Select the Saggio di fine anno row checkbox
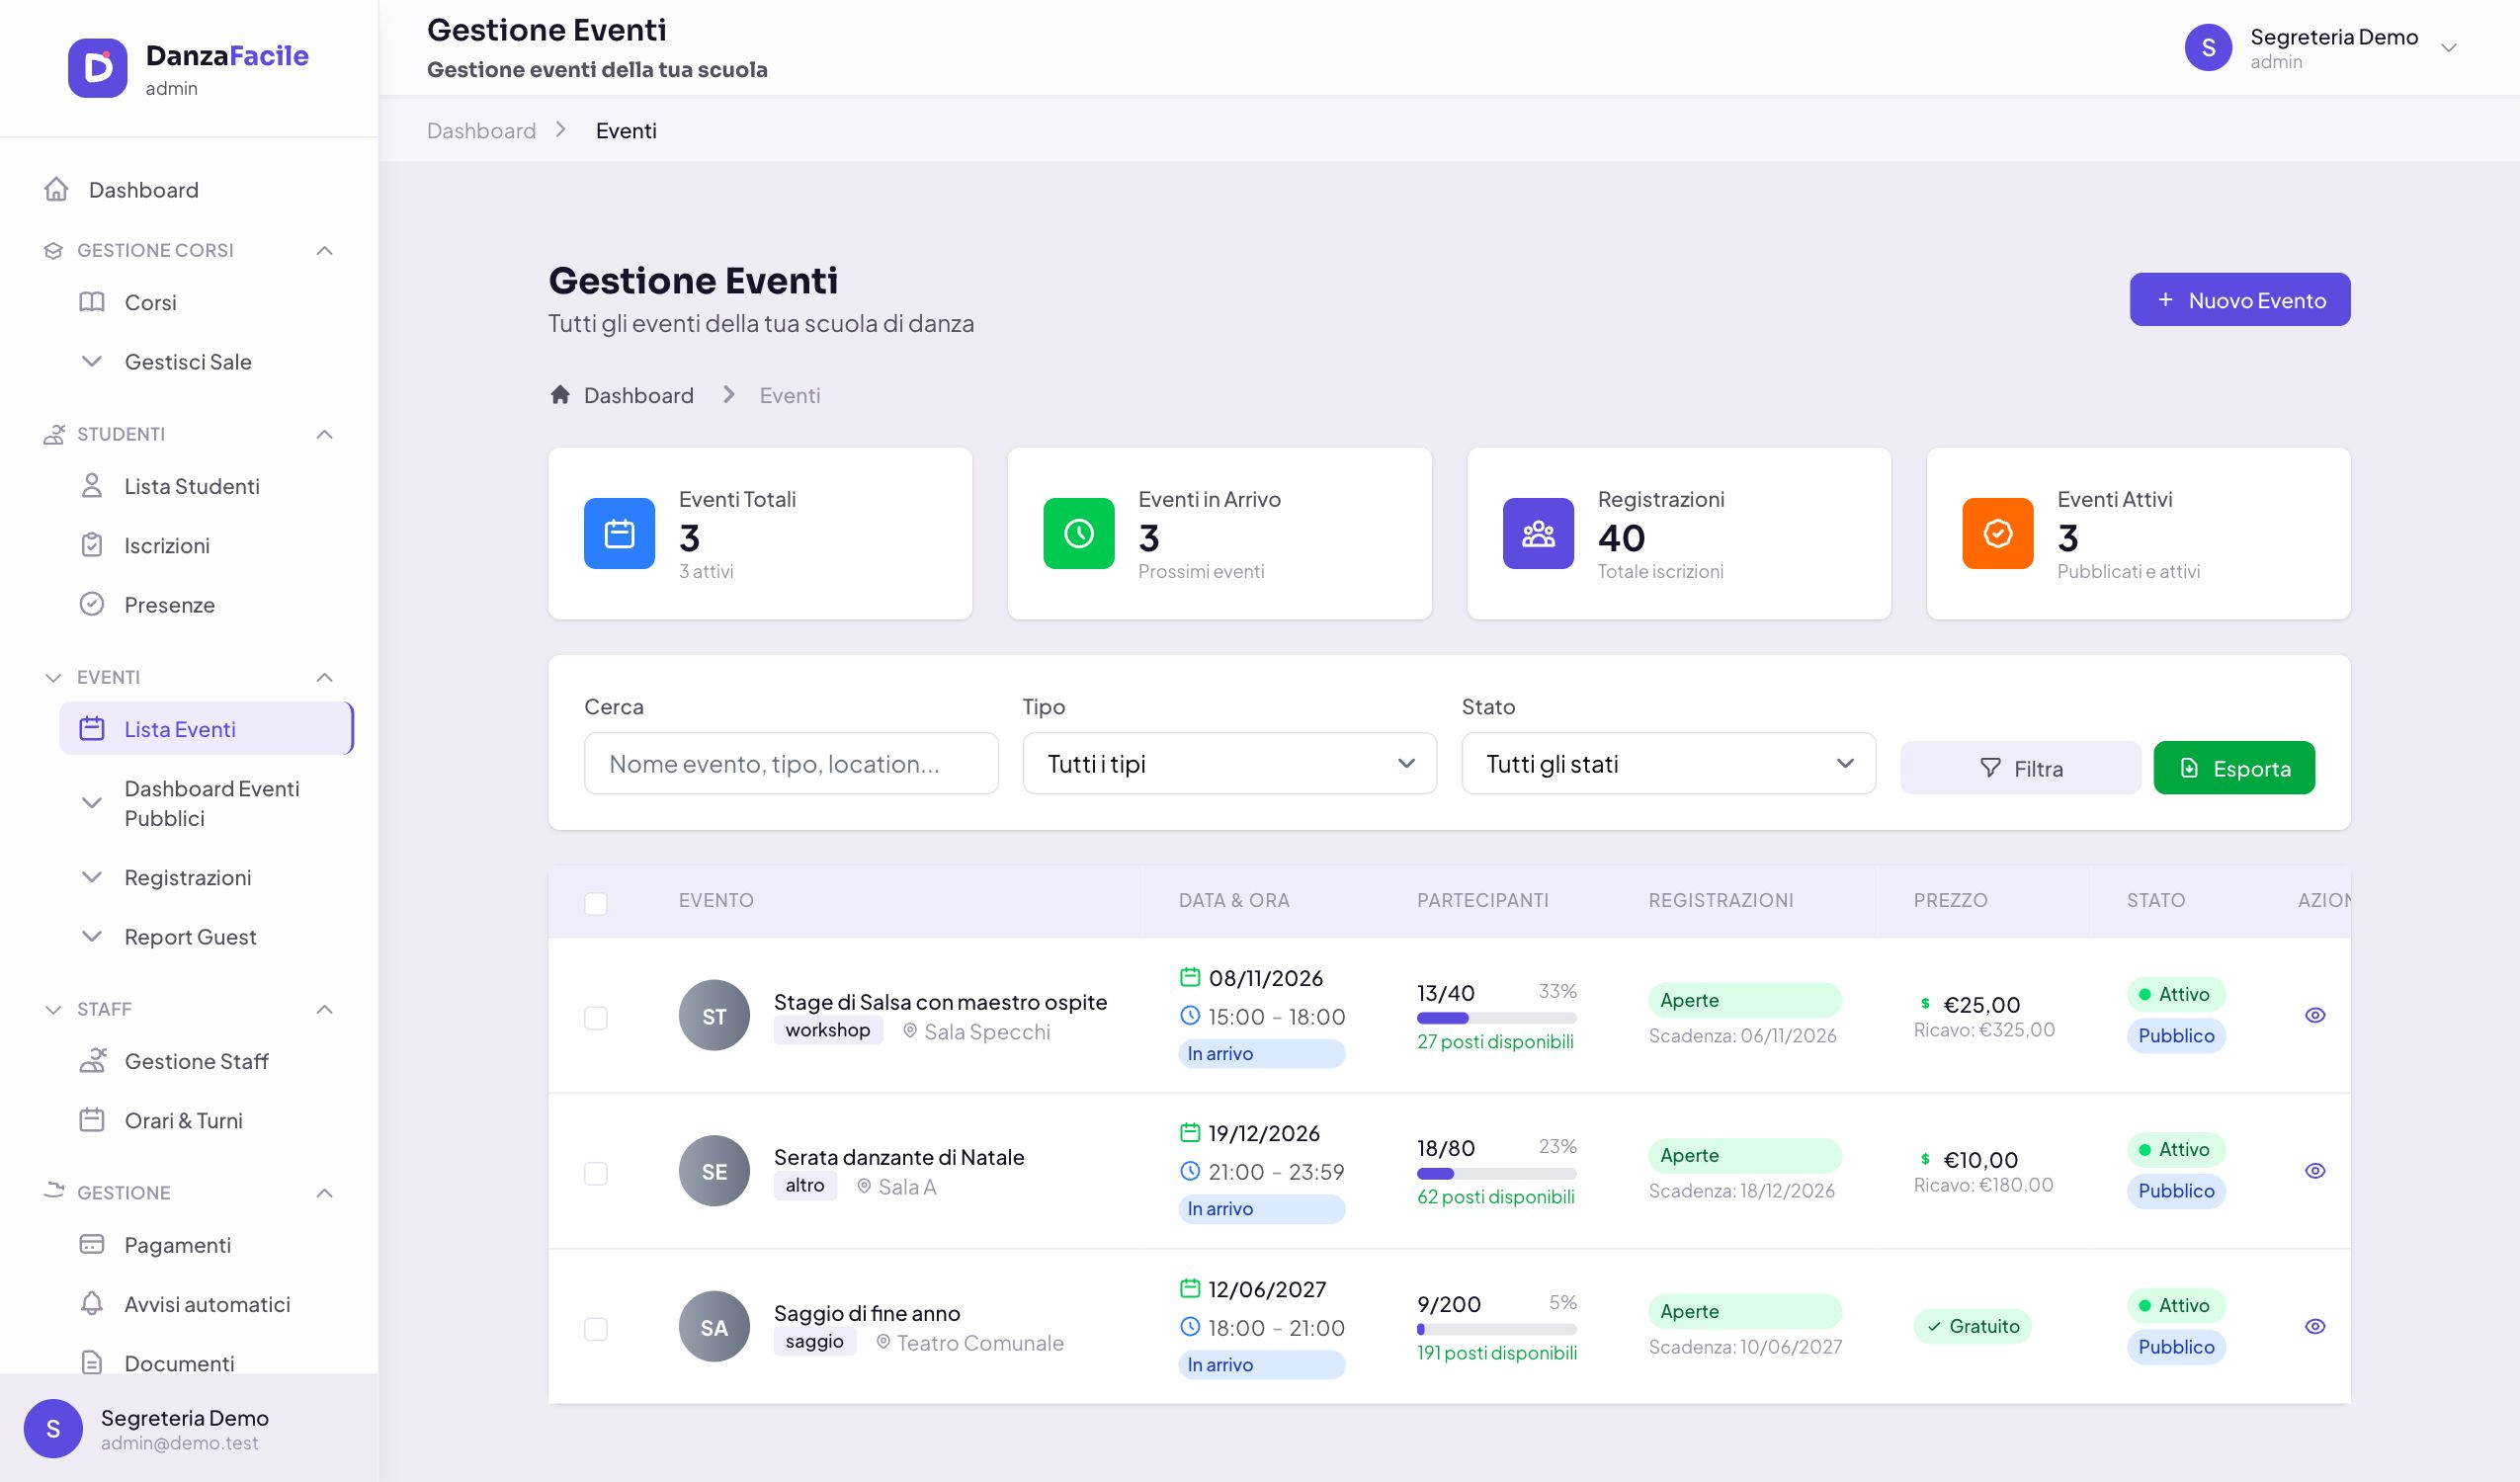This screenshot has height=1482, width=2520. (x=596, y=1329)
